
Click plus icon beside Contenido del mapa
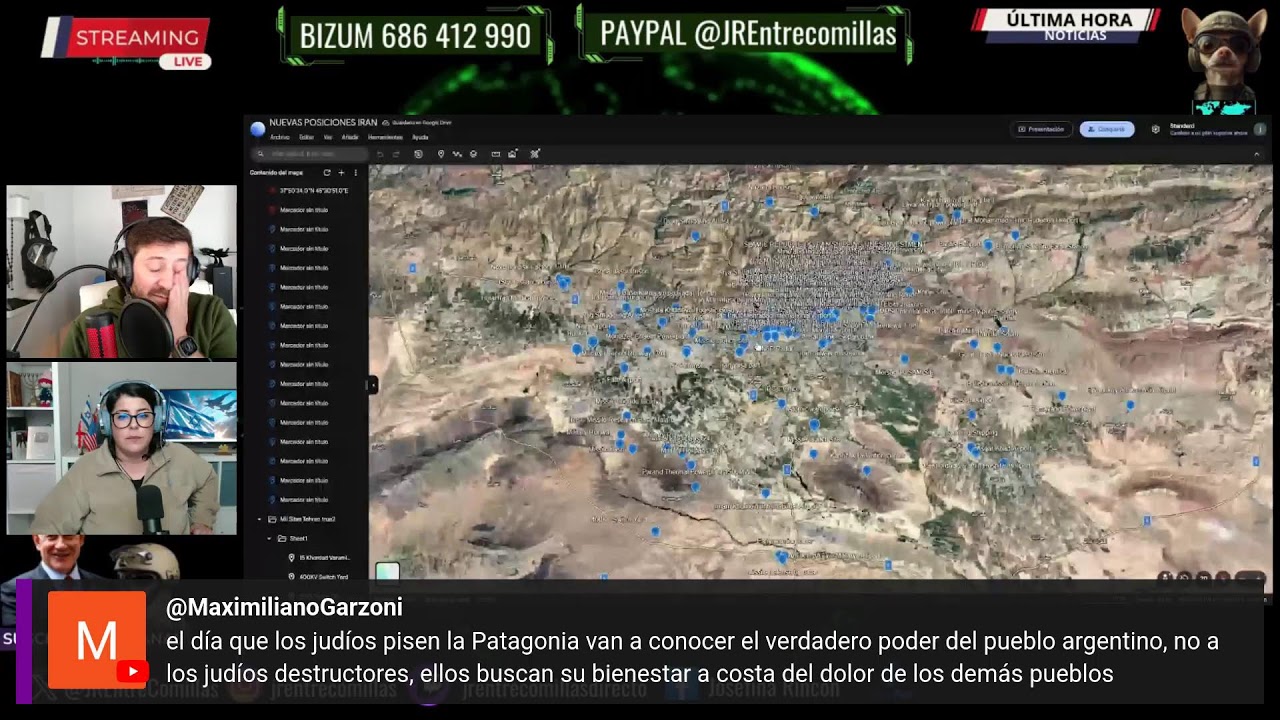[341, 173]
